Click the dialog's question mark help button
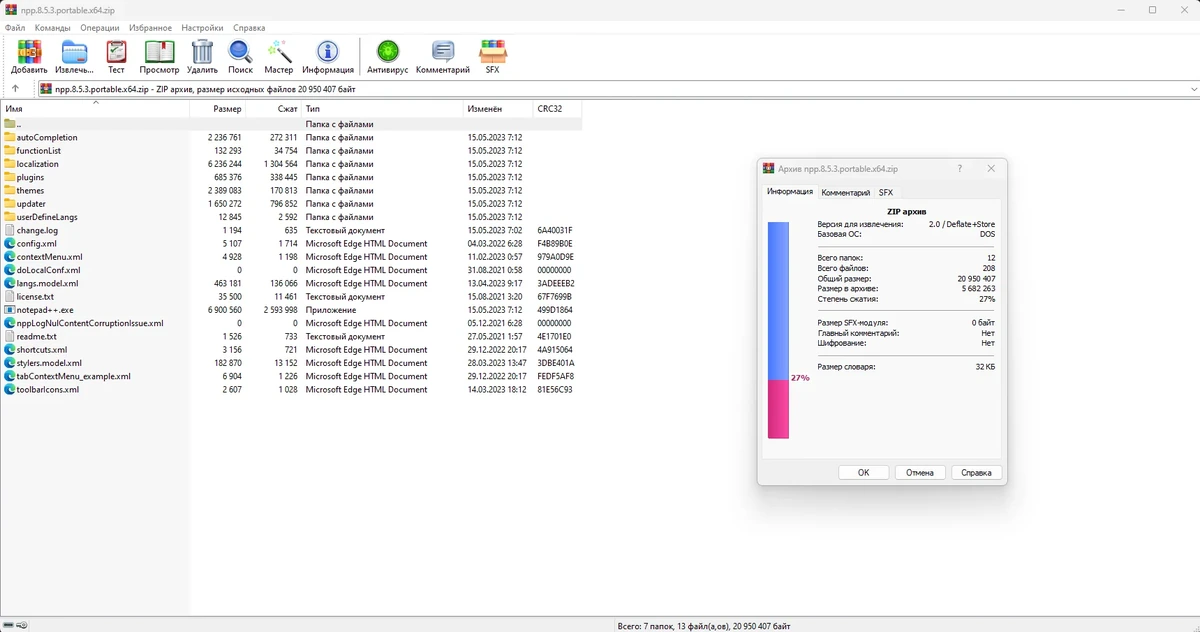The width and height of the screenshot is (1200, 632). [x=959, y=169]
